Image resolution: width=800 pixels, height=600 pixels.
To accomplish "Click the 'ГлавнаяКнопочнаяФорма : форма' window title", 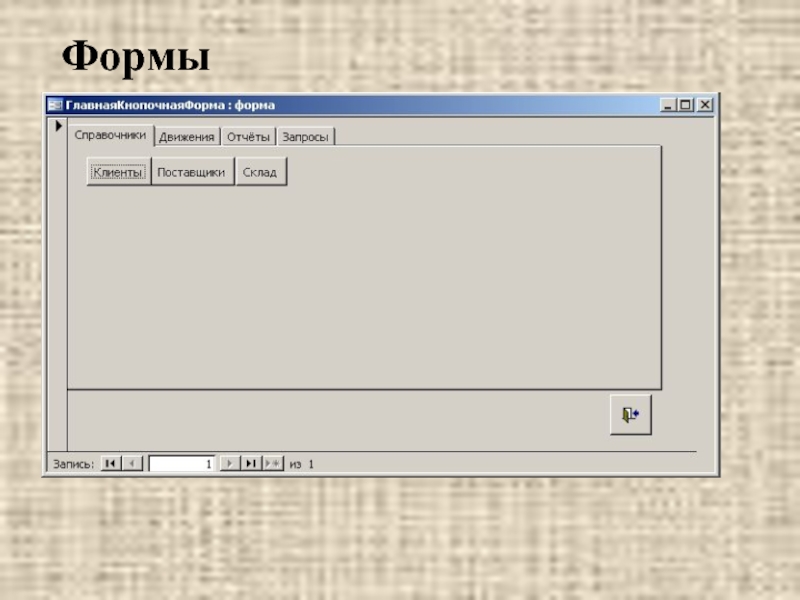I will coord(170,105).
